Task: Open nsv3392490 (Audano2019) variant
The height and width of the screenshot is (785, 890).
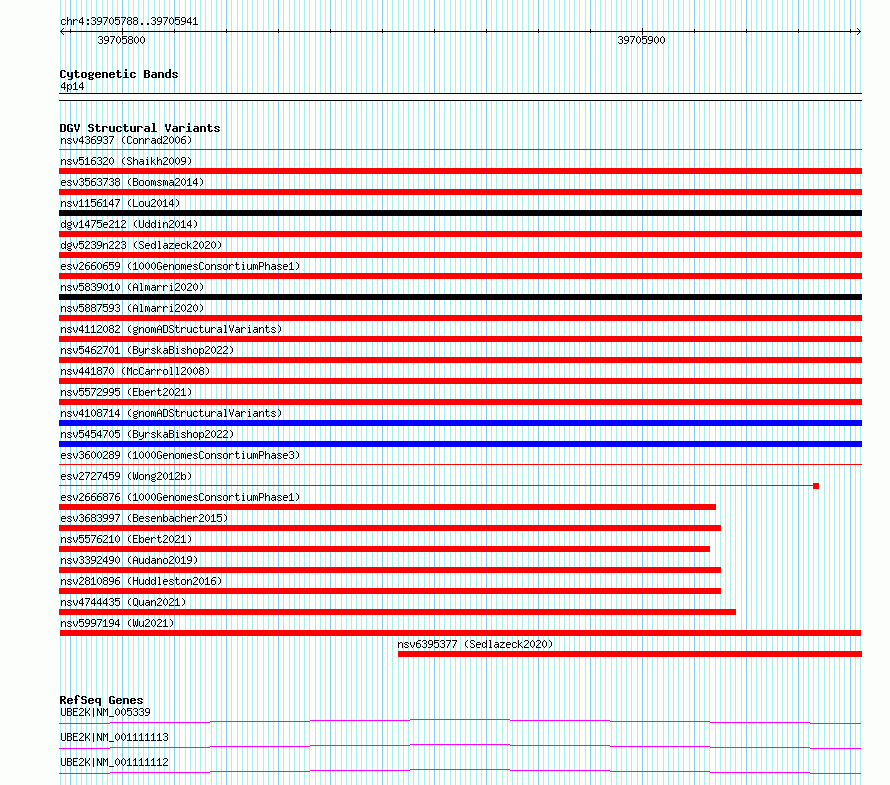Action: pos(129,560)
